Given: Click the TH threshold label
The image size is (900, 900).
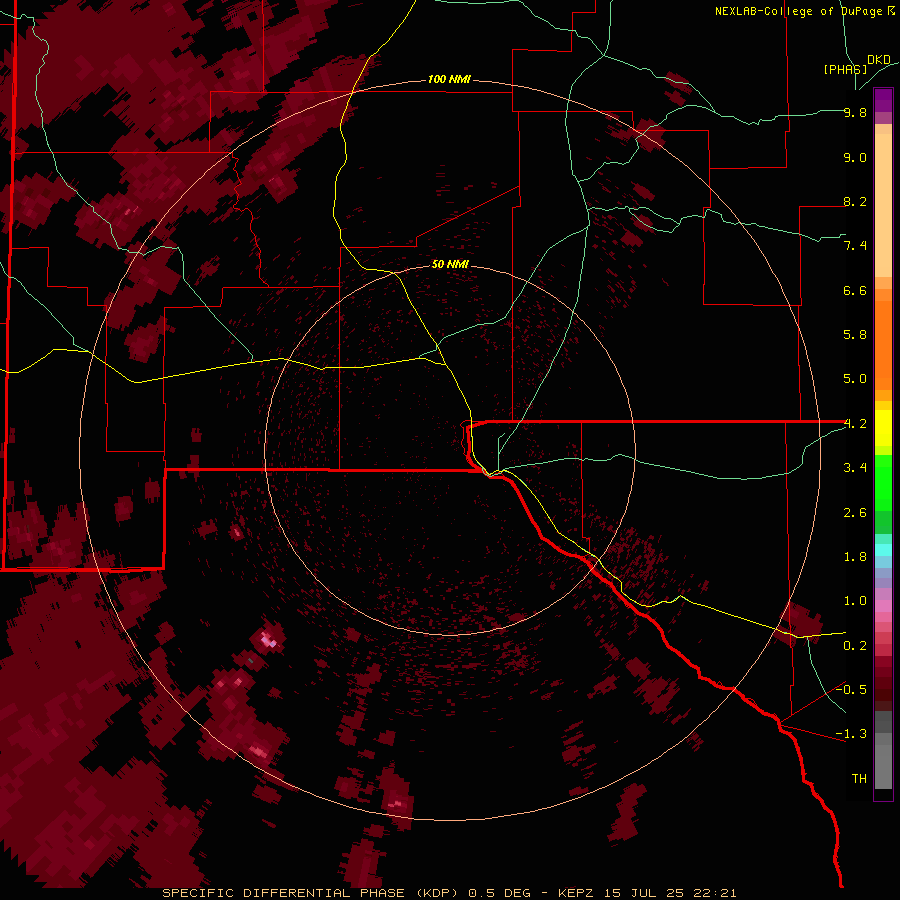Looking at the screenshot, I should tap(859, 778).
